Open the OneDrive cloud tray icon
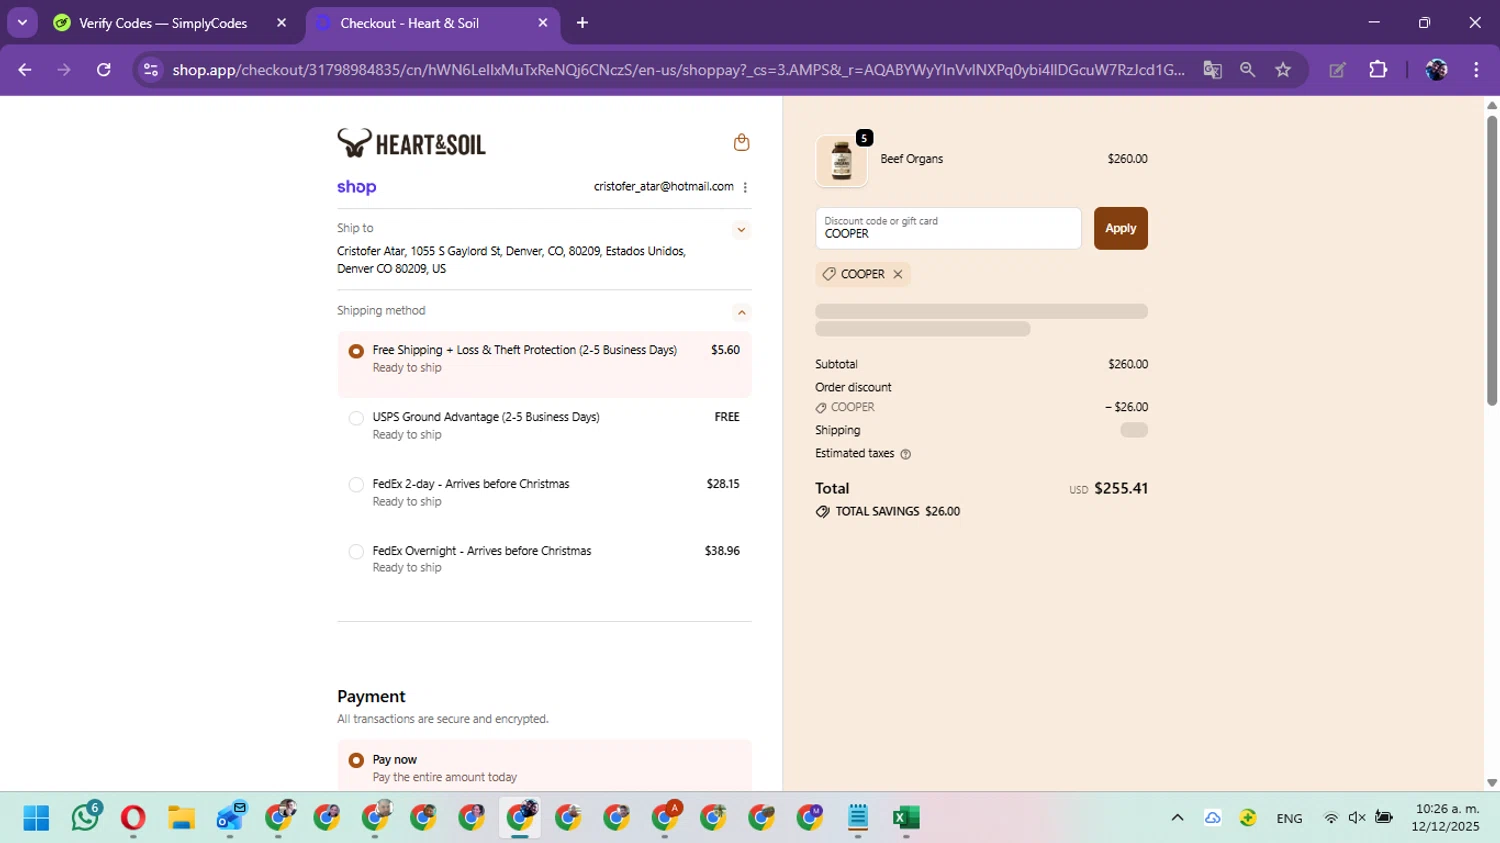Viewport: 1500px width, 843px height. 1212,818
